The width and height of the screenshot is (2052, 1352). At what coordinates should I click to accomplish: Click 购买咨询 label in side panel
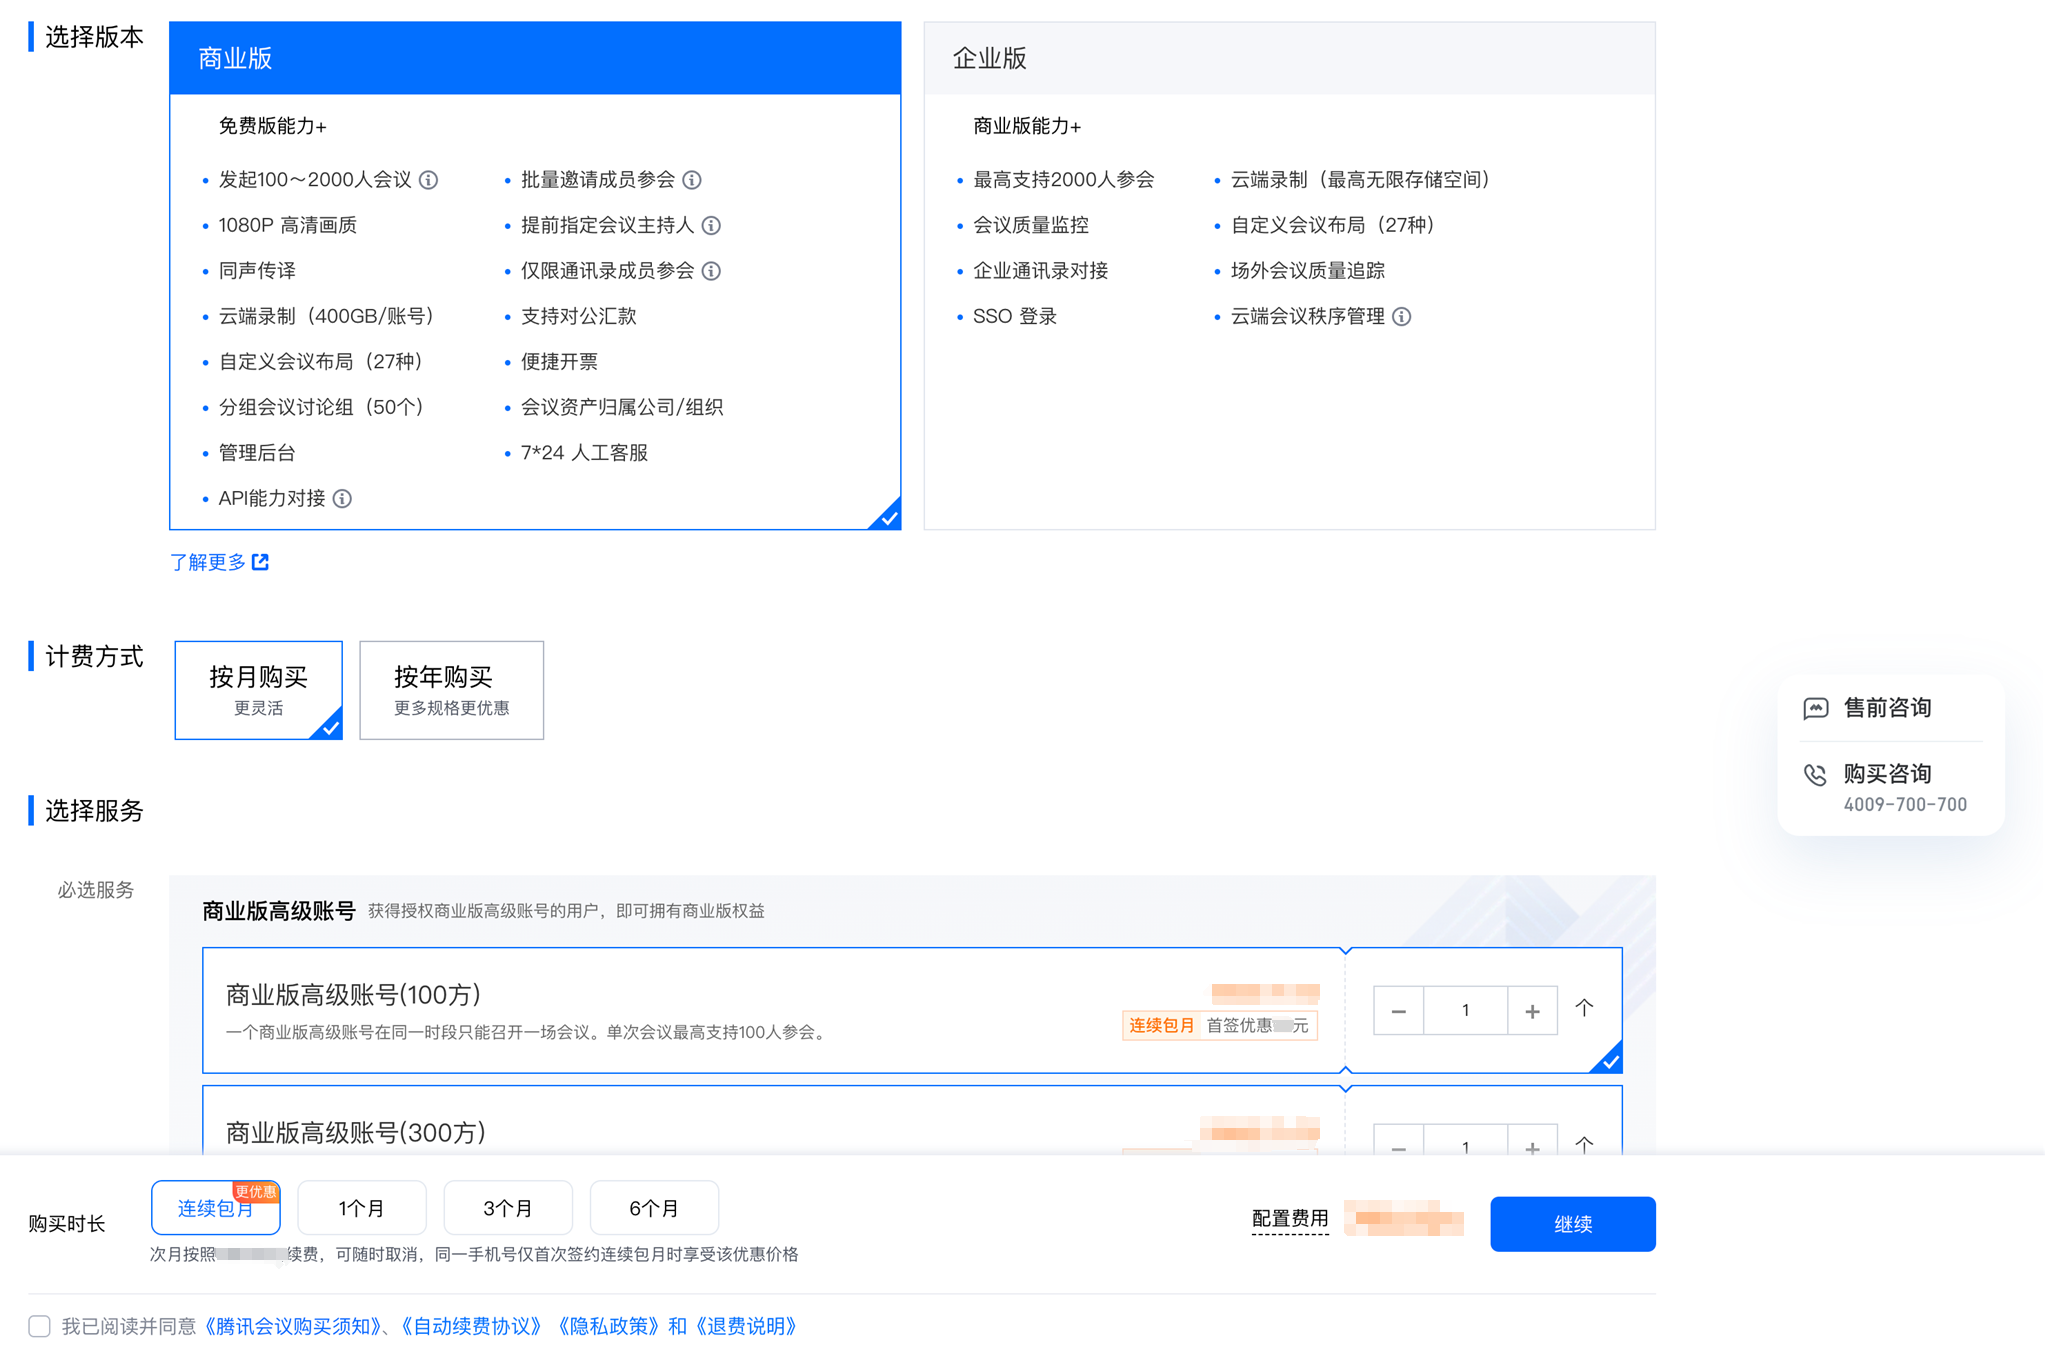[x=1887, y=774]
